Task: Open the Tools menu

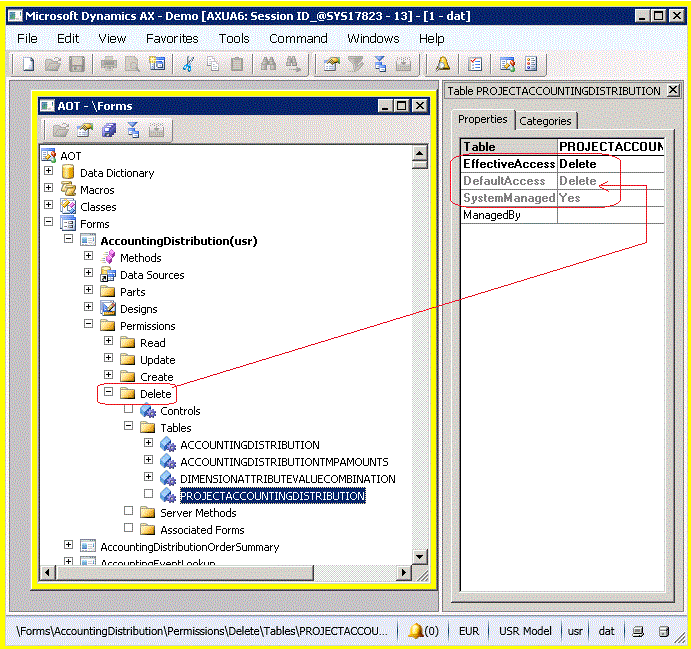Action: coord(234,39)
